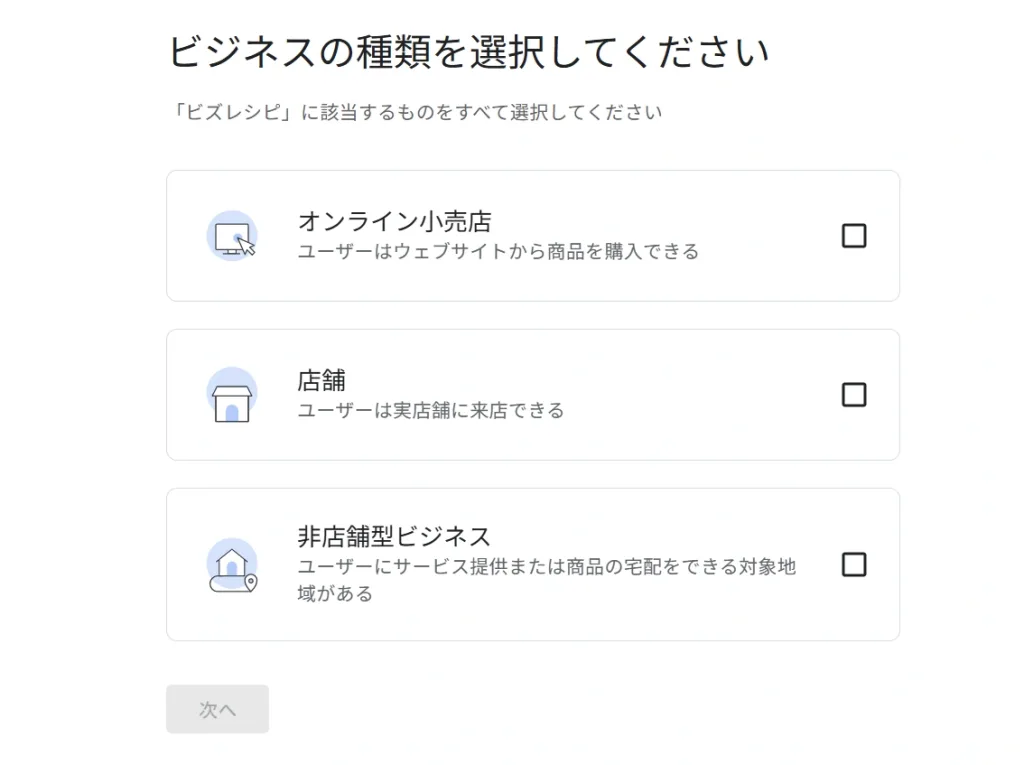The width and height of the screenshot is (1024, 765).
Task: Click the house with map pin icon
Action: pos(232,565)
